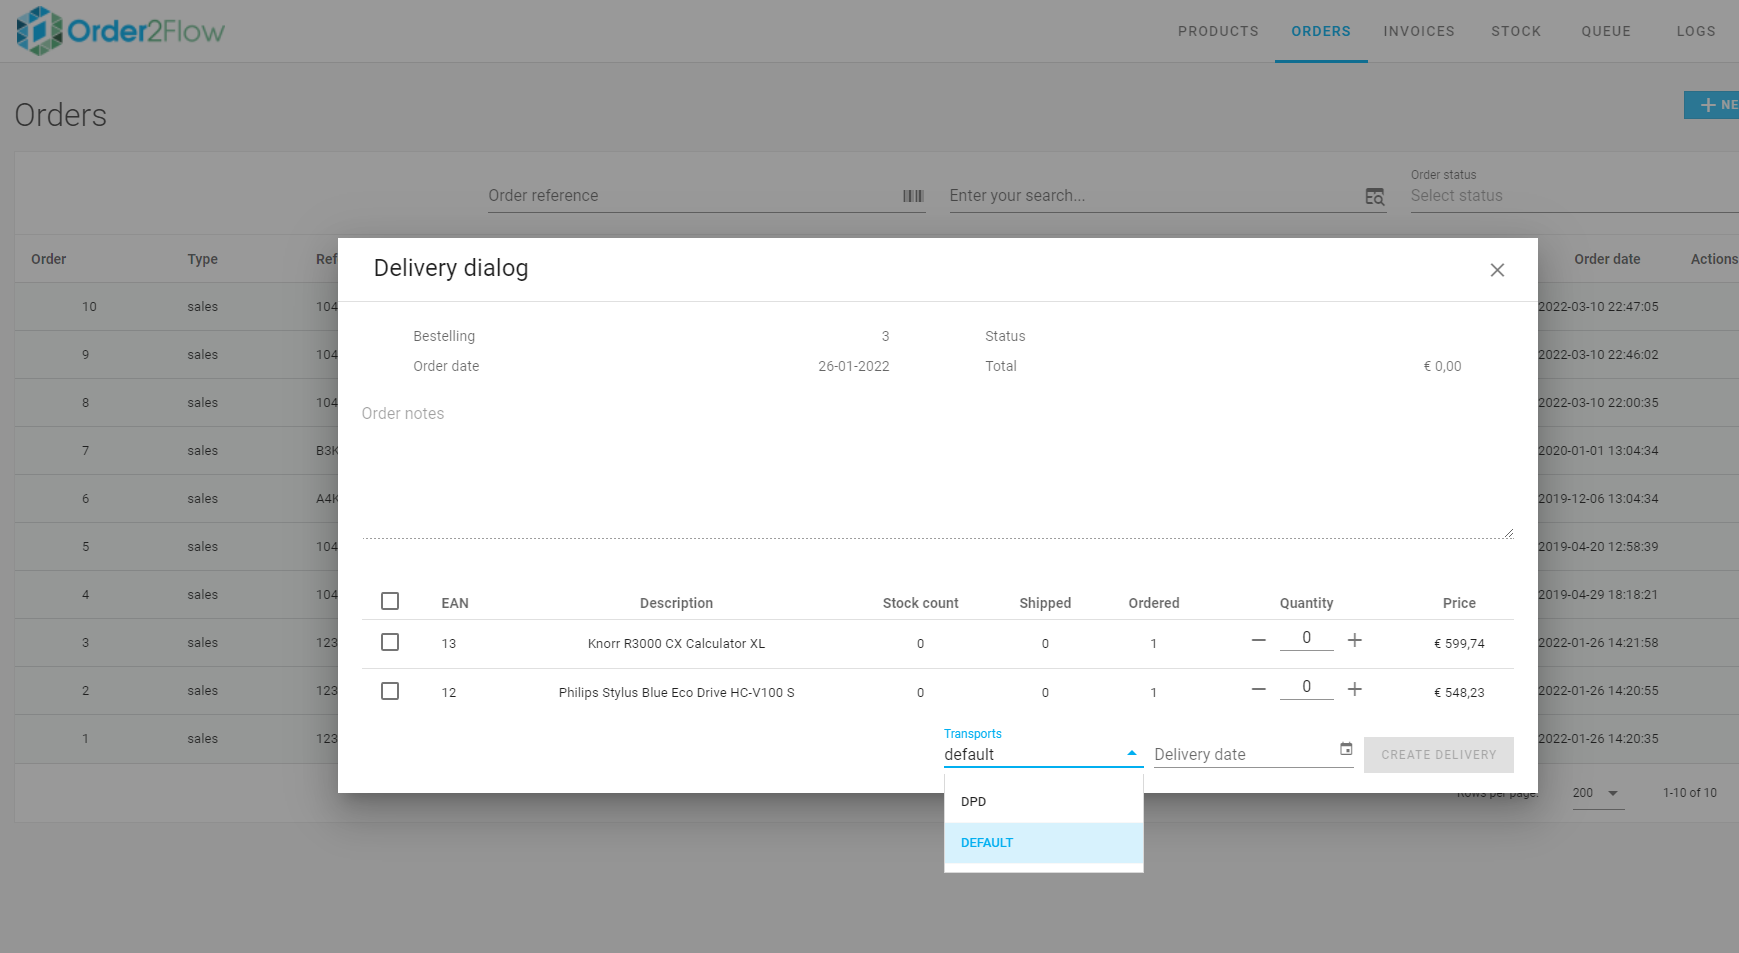Click the dialog order date 26-01-2022
This screenshot has height=953, width=1739.
(854, 366)
